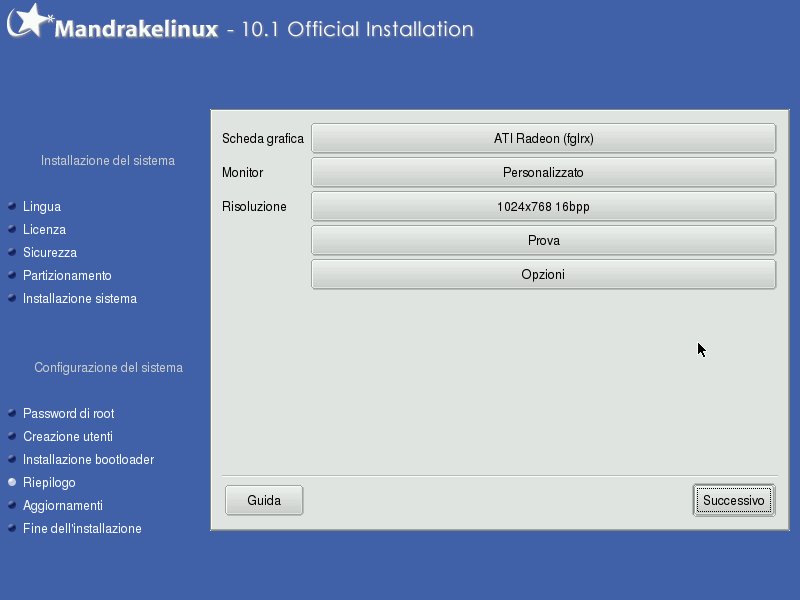Select the bullet beside Sicurezza
Image resolution: width=800 pixels, height=600 pixels.
pyautogui.click(x=12, y=252)
